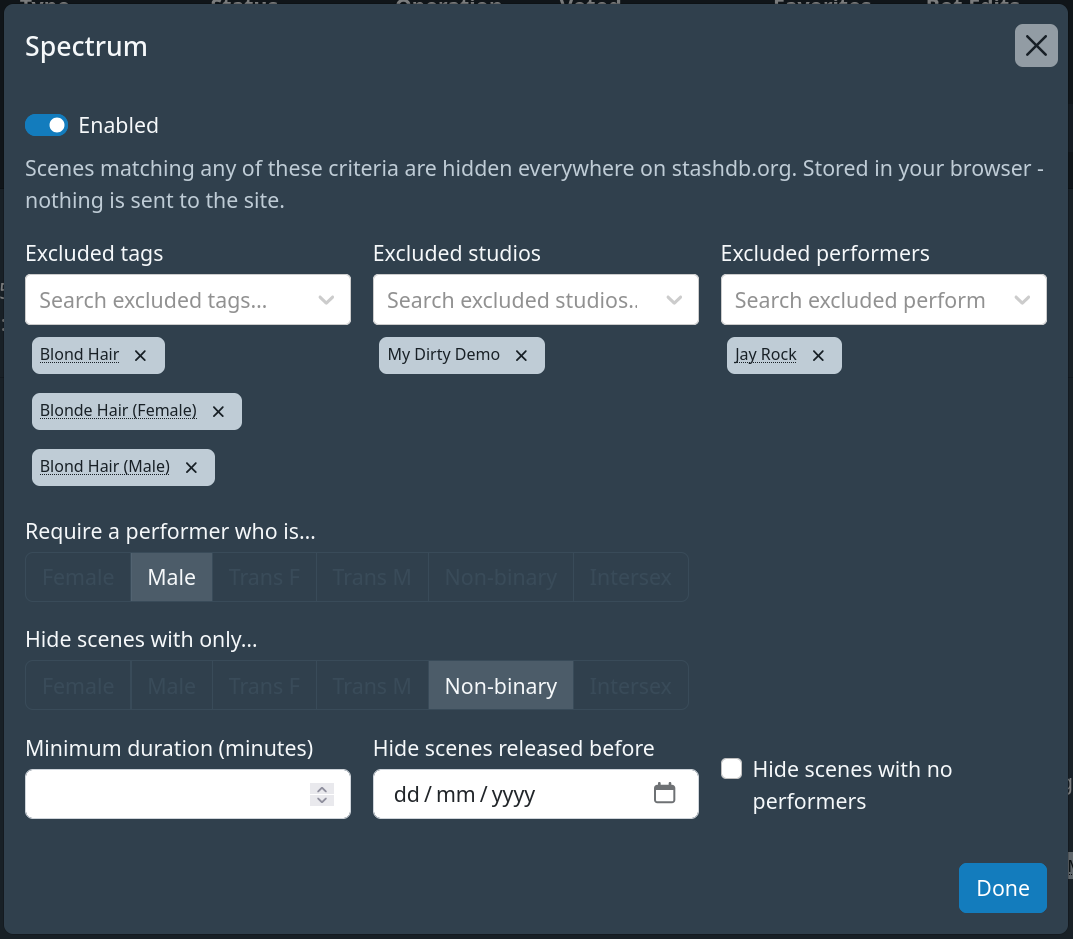
Task: Toggle Male in Require a performer row
Action: (x=172, y=578)
